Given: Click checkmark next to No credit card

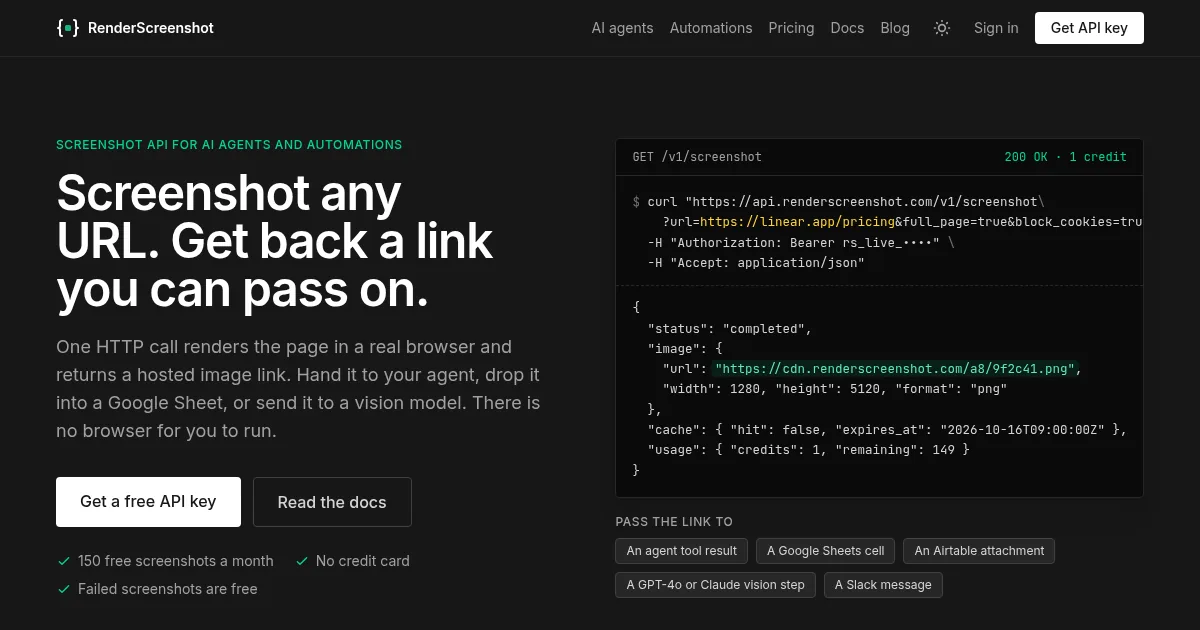Looking at the screenshot, I should [x=301, y=561].
